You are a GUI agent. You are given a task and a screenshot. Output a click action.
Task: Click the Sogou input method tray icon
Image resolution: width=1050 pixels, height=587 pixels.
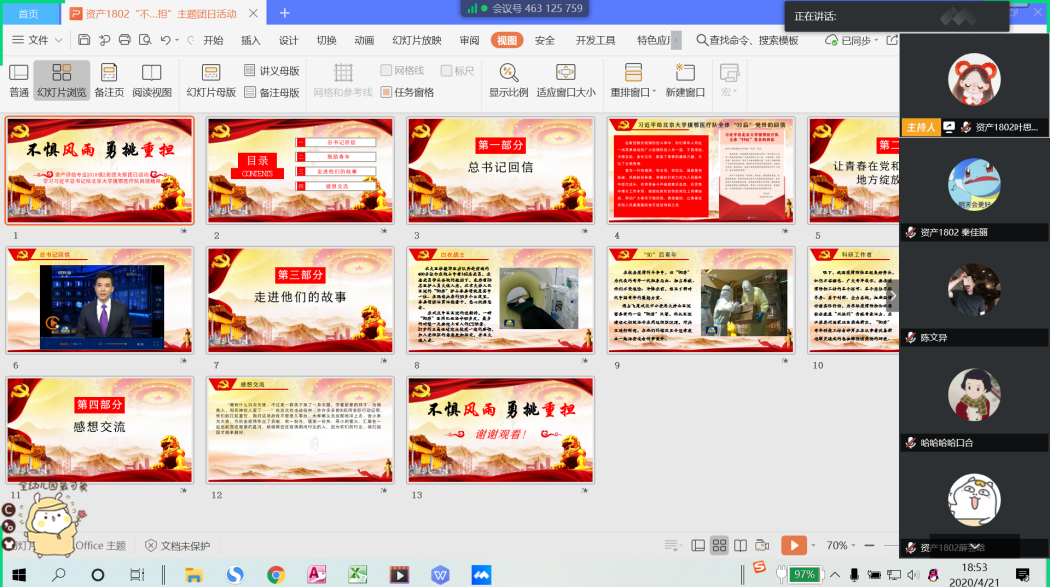point(759,568)
